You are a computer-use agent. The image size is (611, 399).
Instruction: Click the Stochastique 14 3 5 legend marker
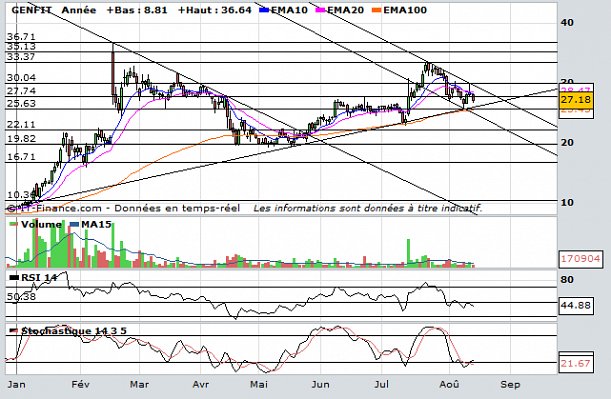(x=14, y=330)
